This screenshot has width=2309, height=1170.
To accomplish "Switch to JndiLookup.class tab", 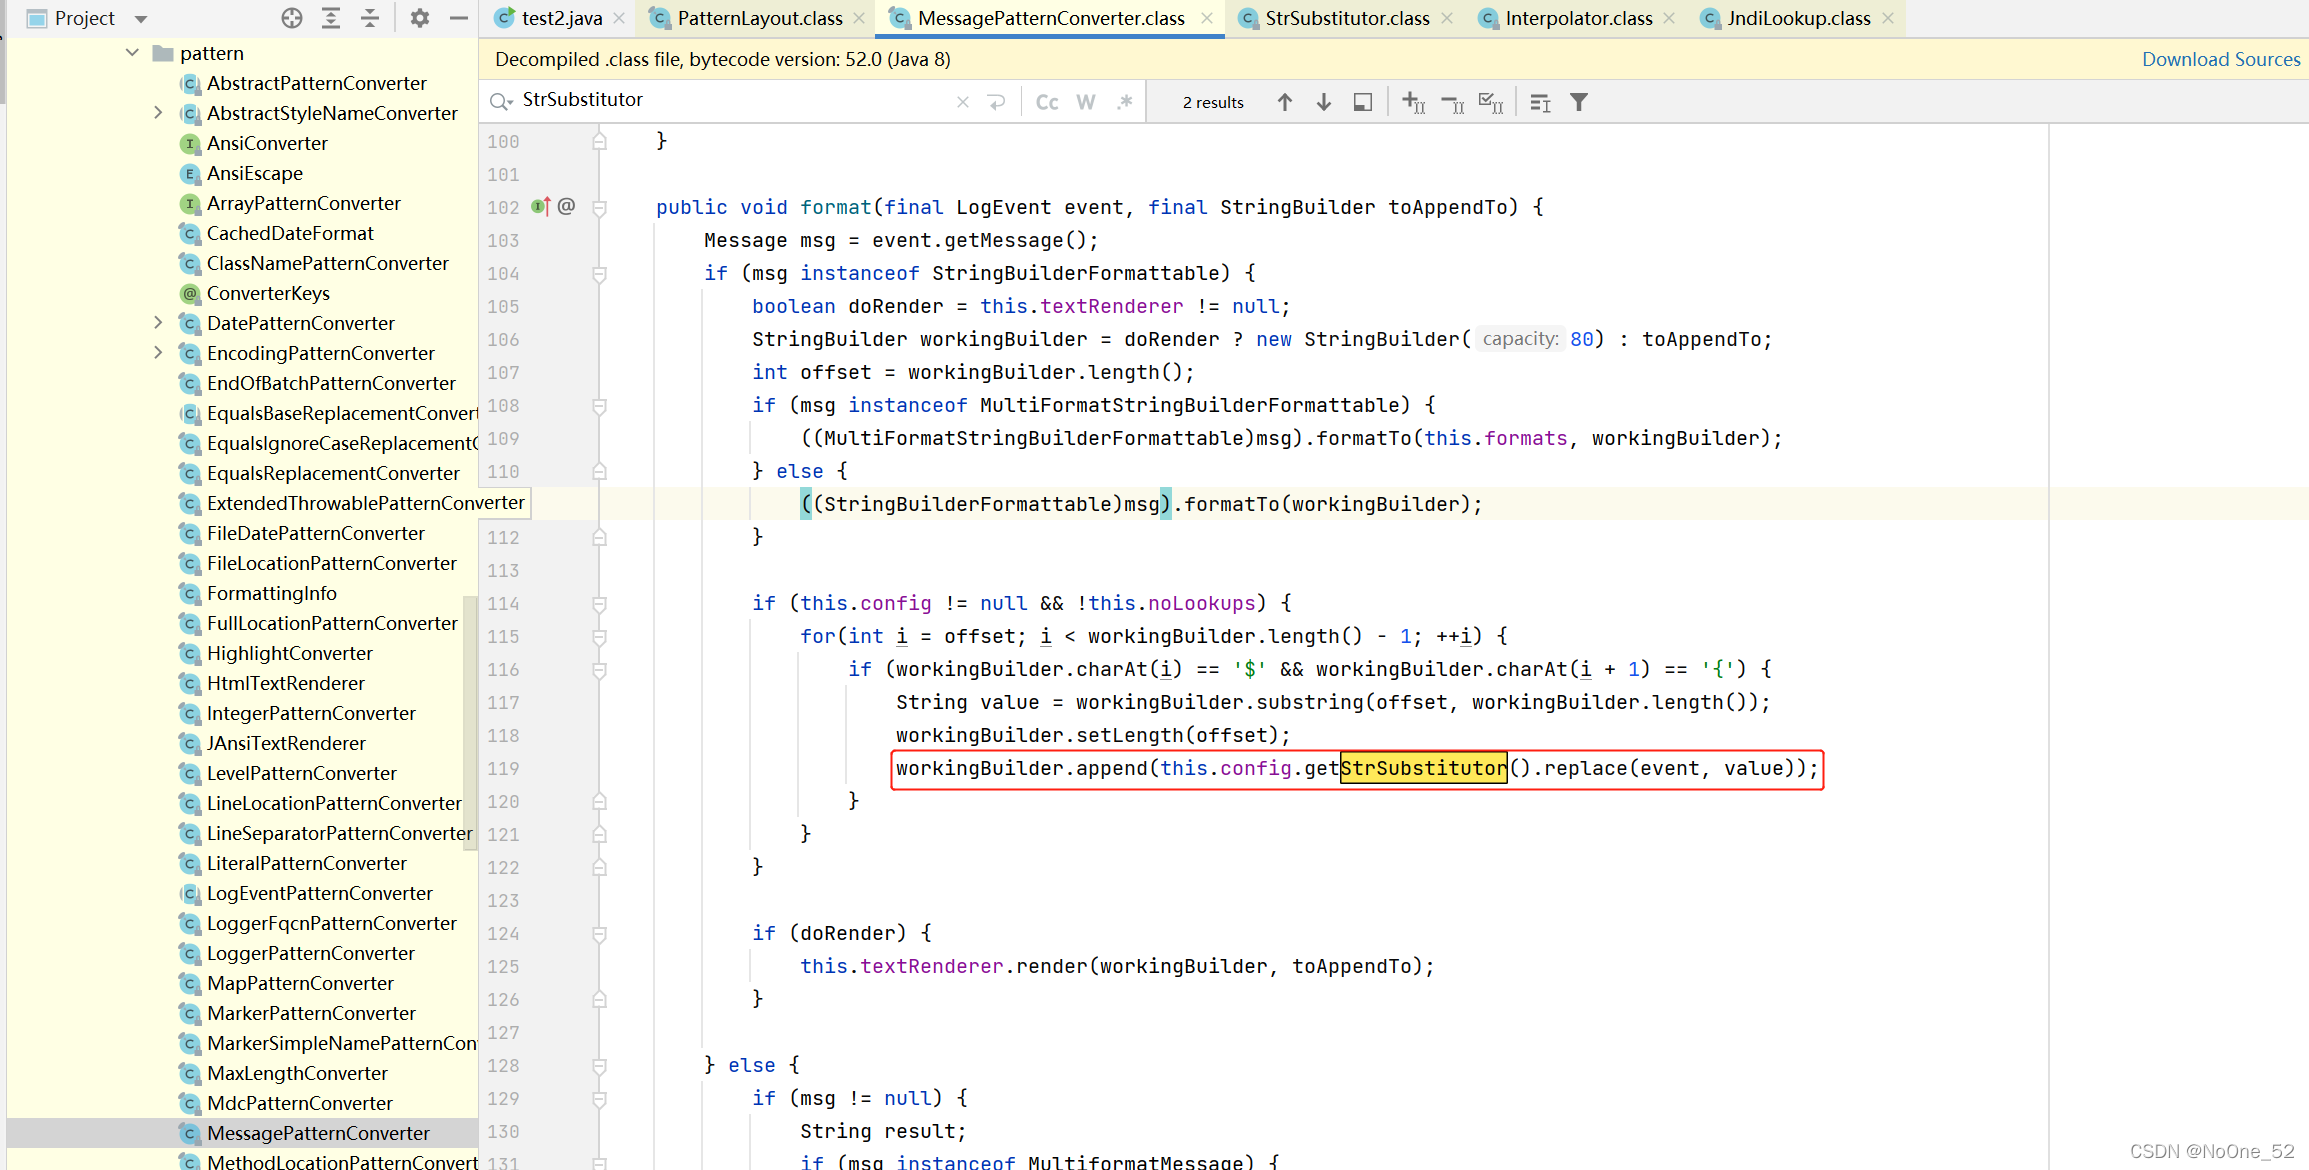I will coord(1797,18).
